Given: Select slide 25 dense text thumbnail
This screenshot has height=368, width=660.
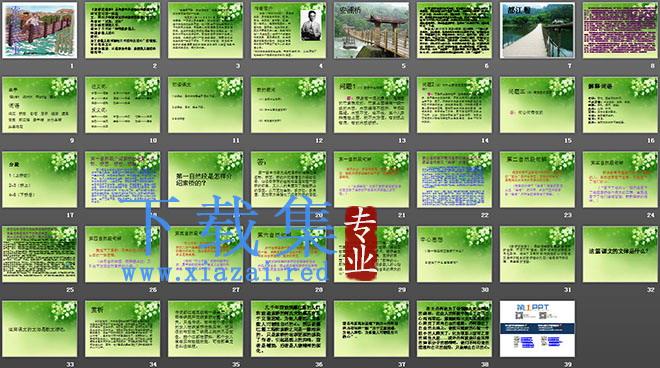Looking at the screenshot, I should pyautogui.click(x=40, y=254).
